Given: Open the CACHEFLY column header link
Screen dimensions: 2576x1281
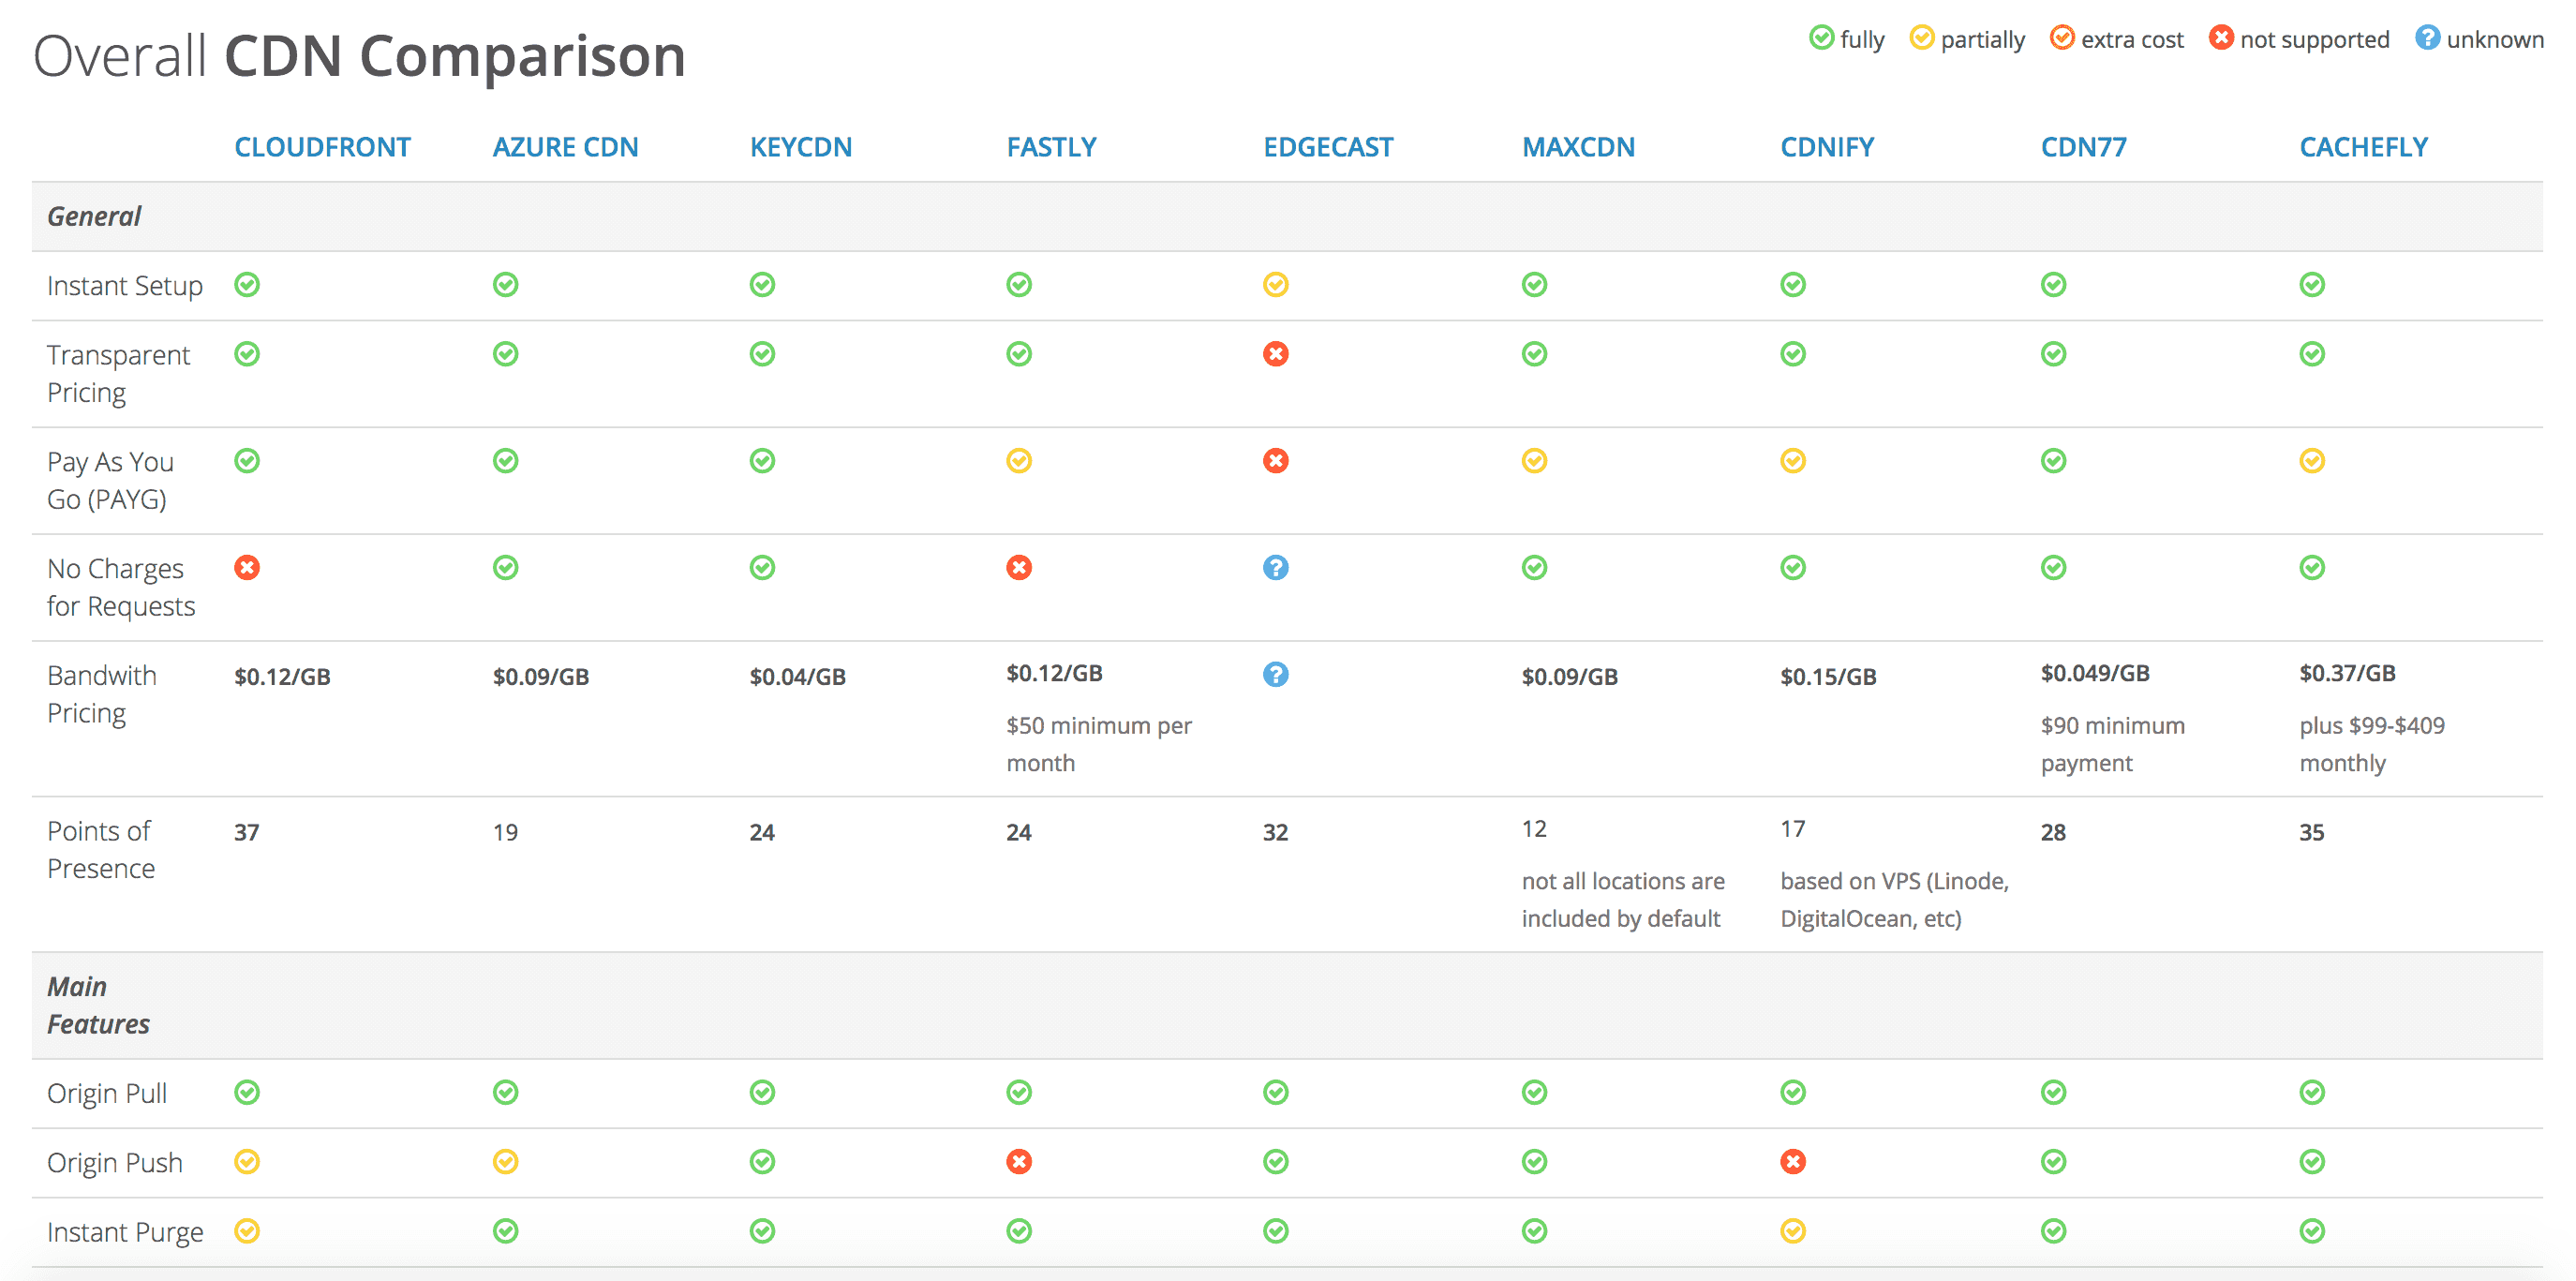Looking at the screenshot, I should point(2363,147).
